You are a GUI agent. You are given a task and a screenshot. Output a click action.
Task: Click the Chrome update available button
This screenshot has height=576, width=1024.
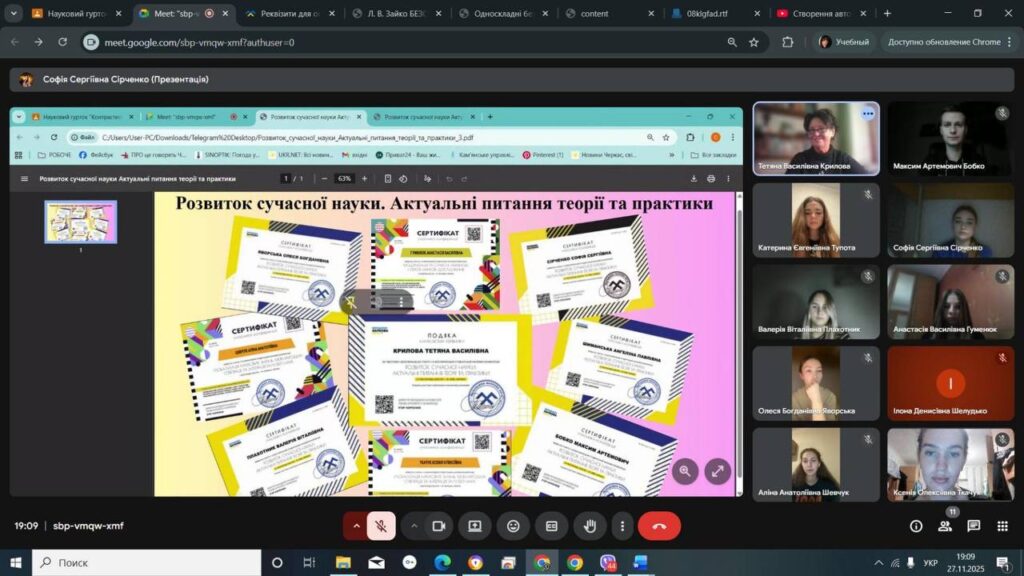point(944,42)
